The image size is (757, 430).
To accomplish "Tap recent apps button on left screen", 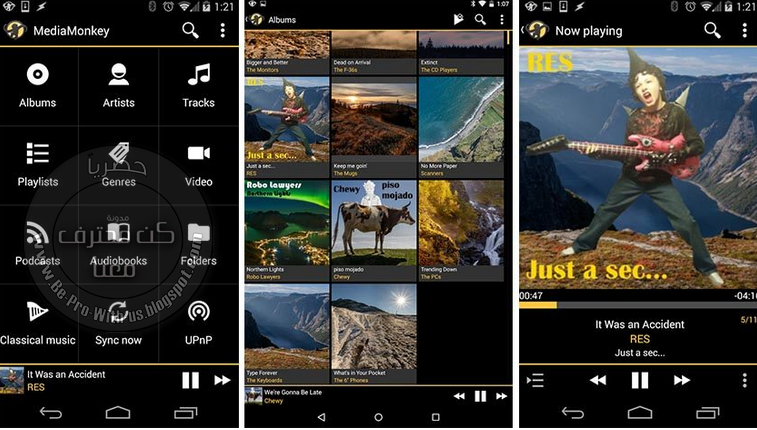I will tap(186, 413).
